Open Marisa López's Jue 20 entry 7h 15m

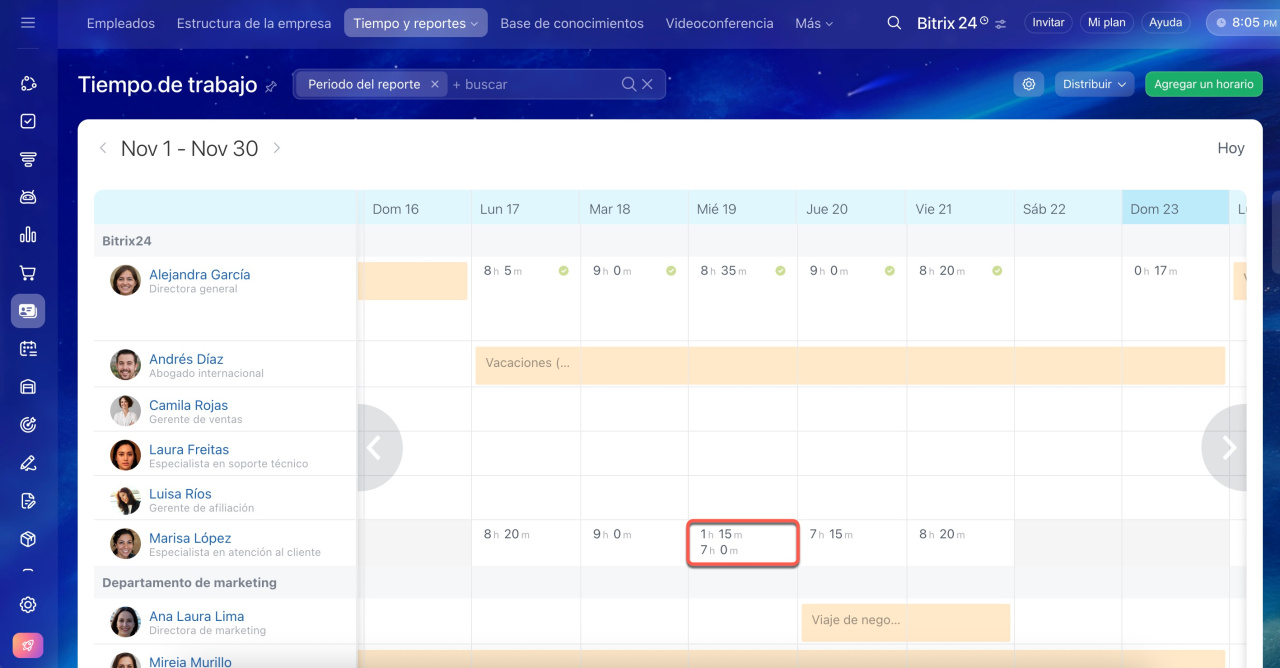[831, 534]
